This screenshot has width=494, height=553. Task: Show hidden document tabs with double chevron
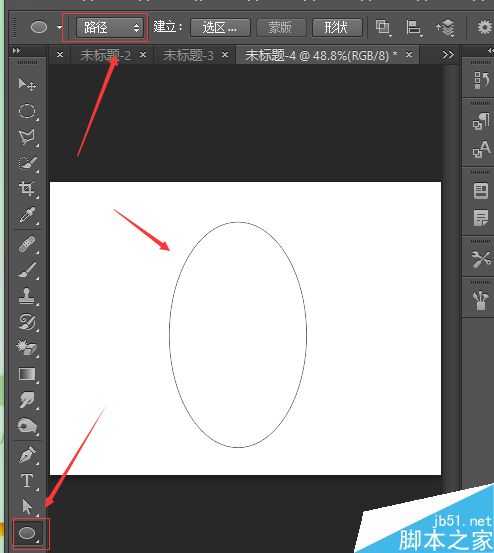click(x=448, y=55)
